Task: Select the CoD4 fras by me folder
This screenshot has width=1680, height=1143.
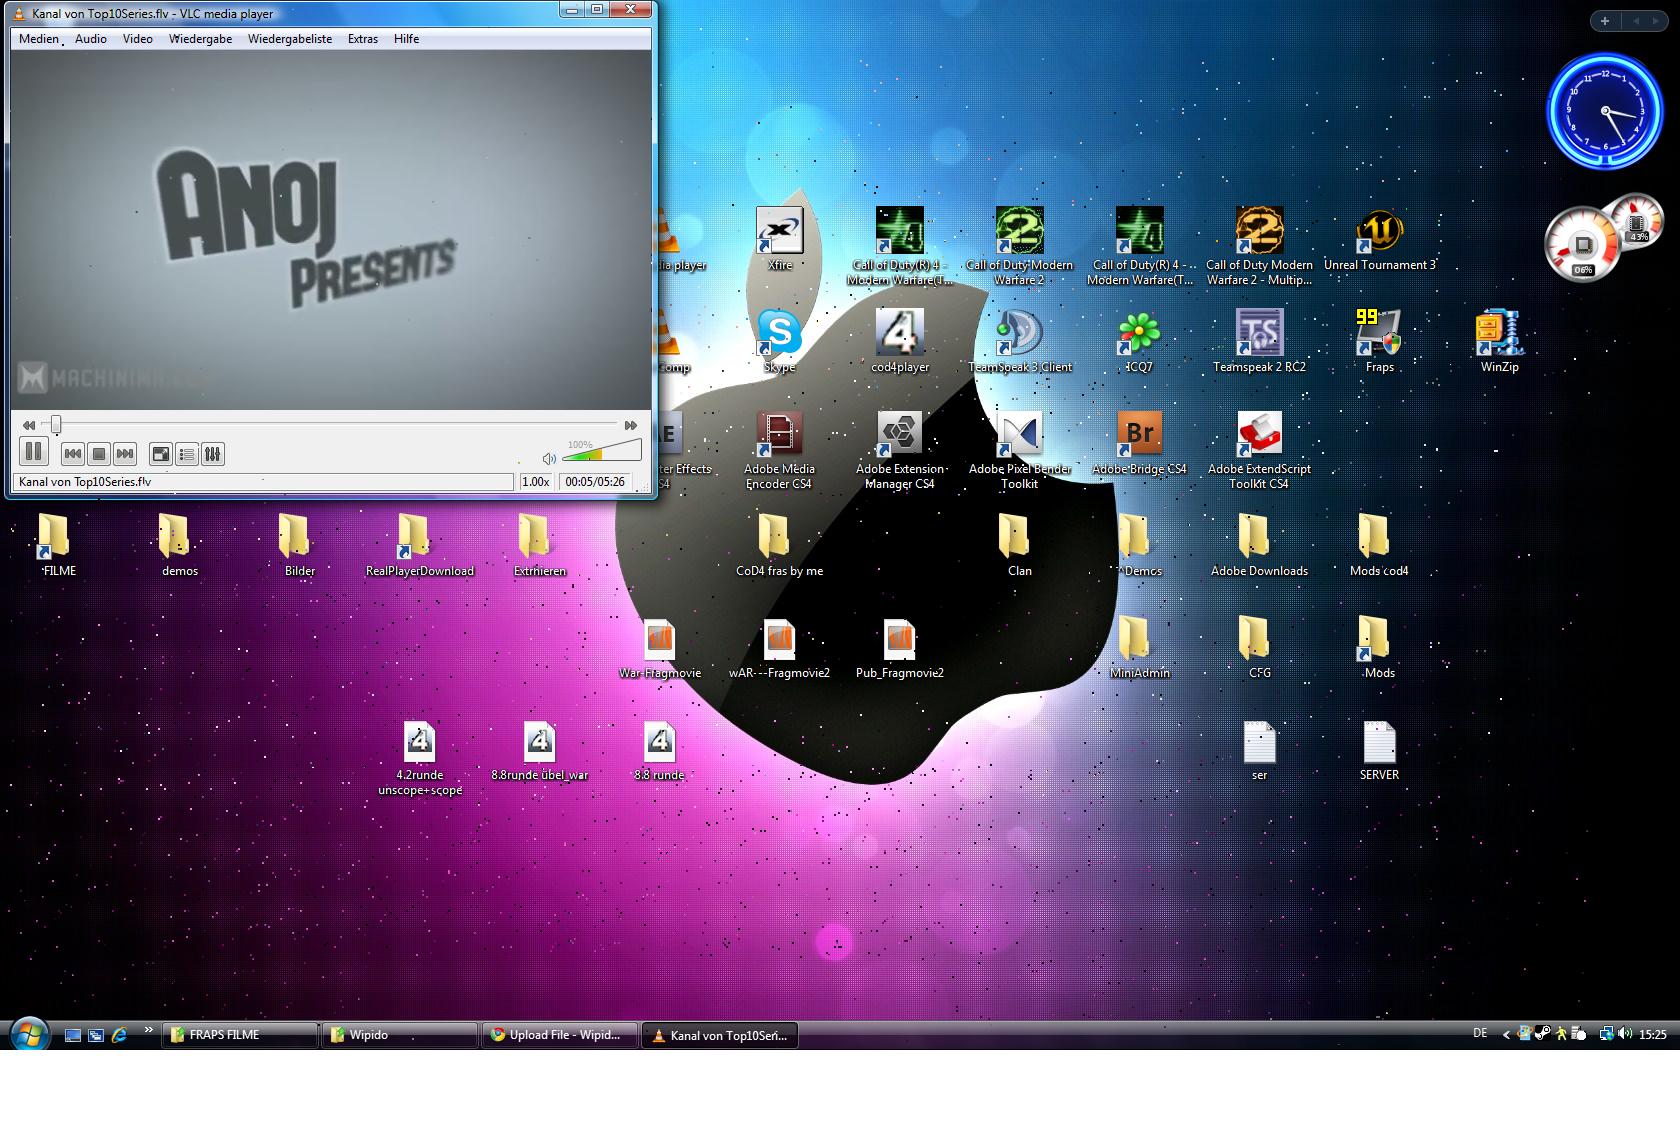Action: tap(780, 546)
